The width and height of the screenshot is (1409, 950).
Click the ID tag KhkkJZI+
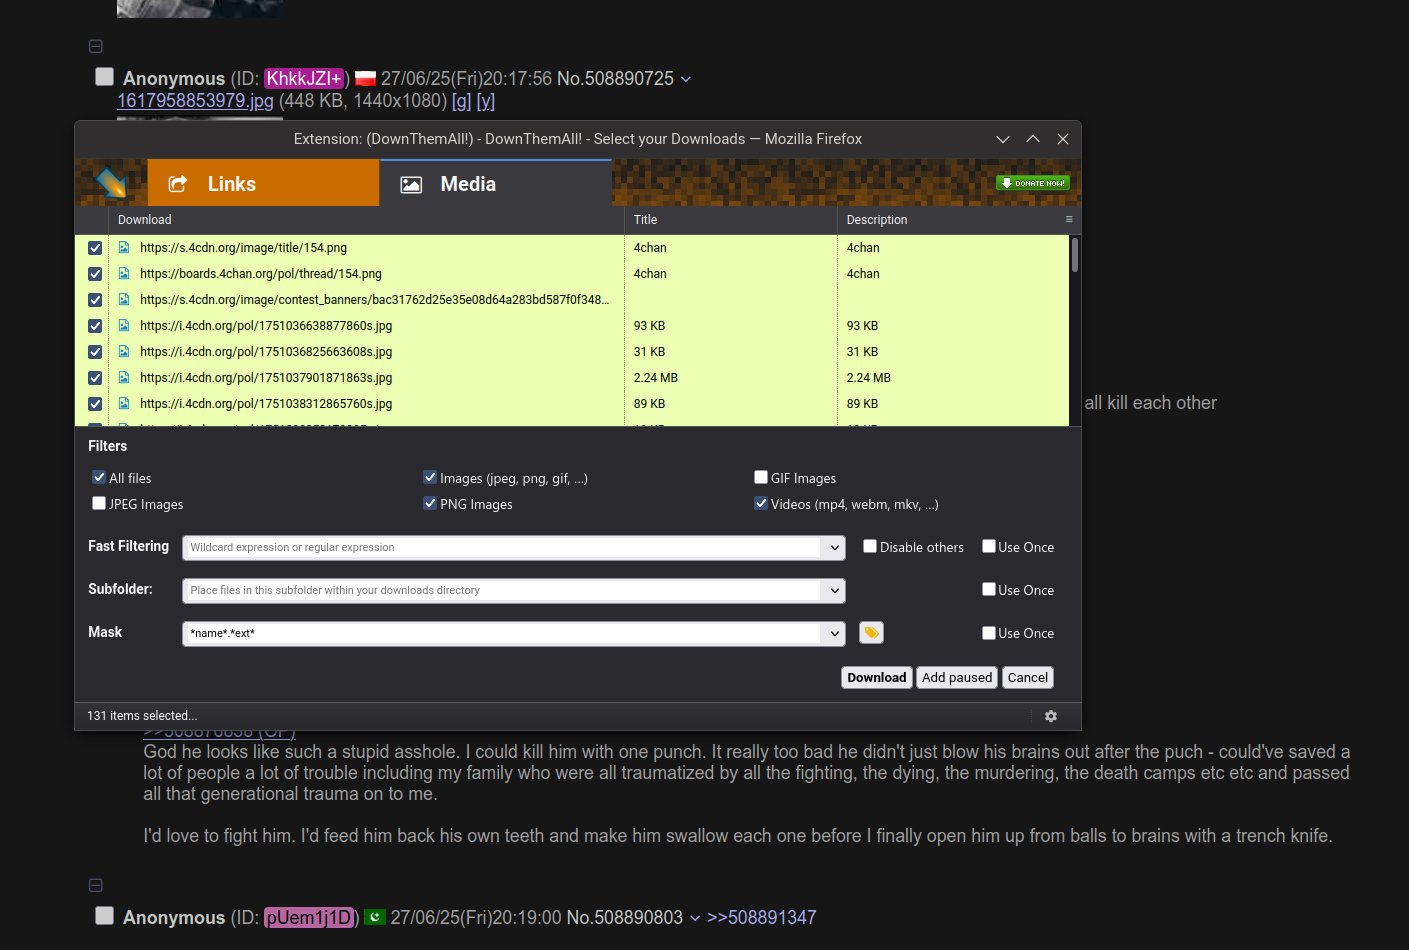(x=305, y=78)
